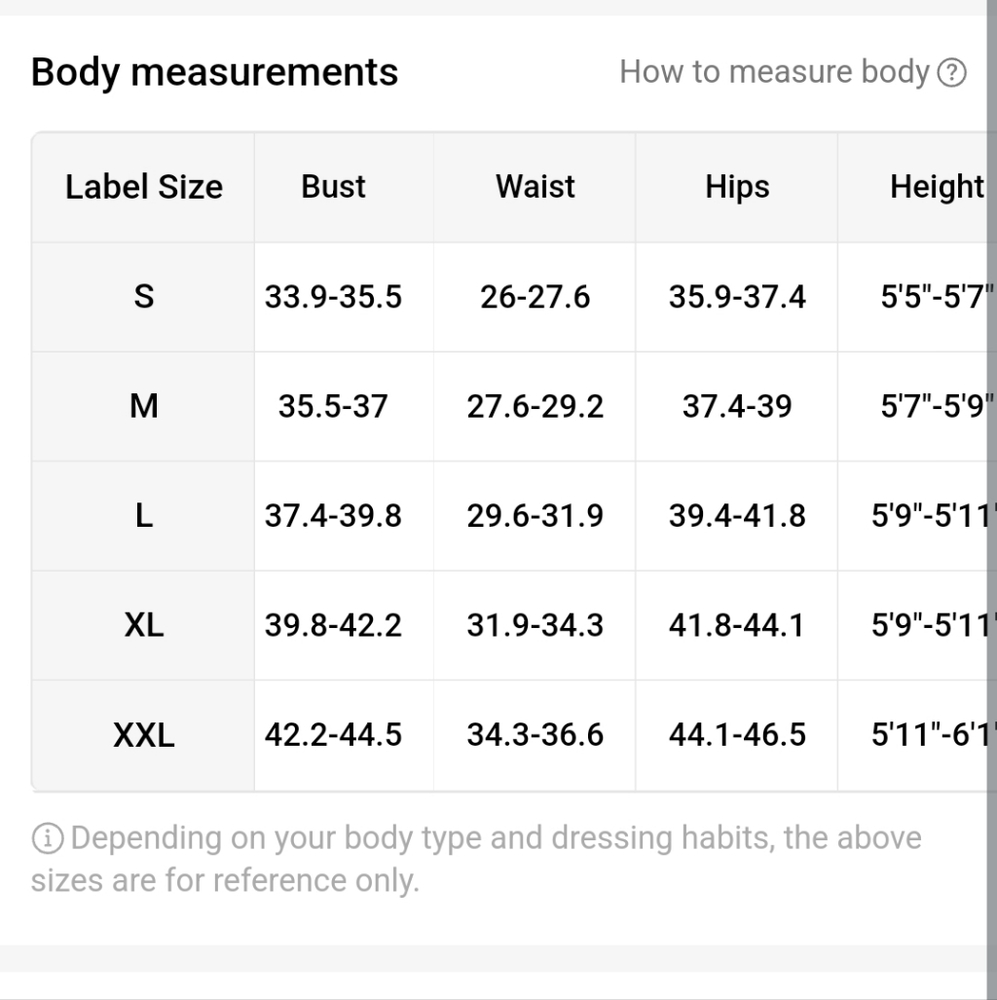Click the Waist column header
Image resolution: width=997 pixels, height=1000 pixels.
[x=535, y=187]
